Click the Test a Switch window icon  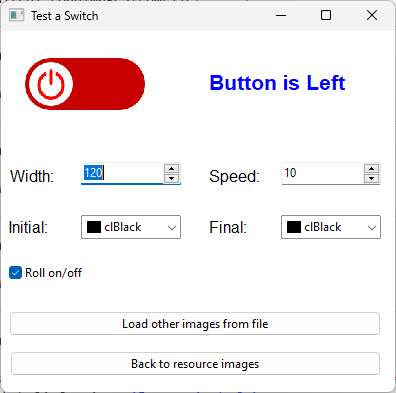click(16, 15)
